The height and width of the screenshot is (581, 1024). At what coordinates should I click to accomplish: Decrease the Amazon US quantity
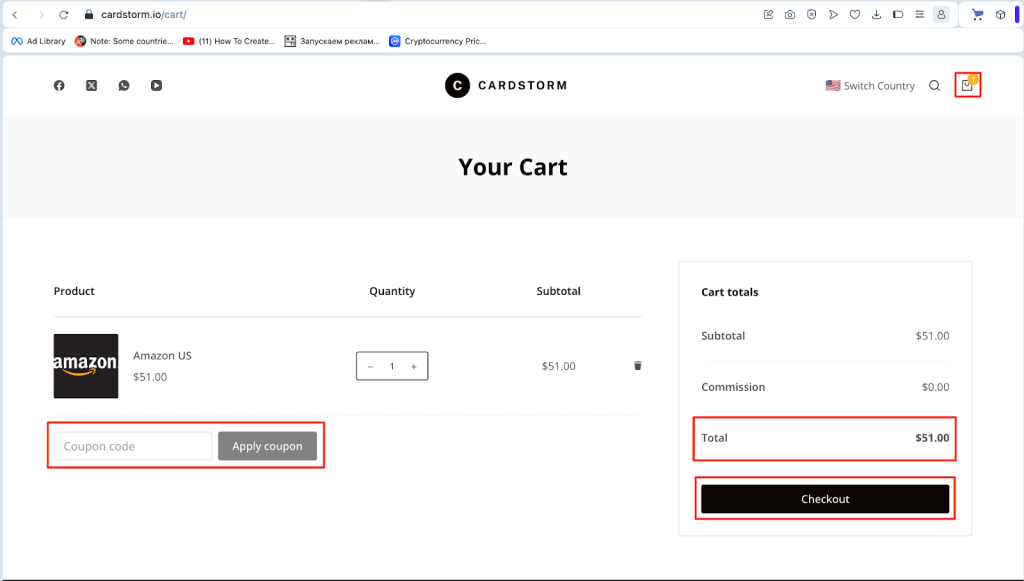[370, 365]
